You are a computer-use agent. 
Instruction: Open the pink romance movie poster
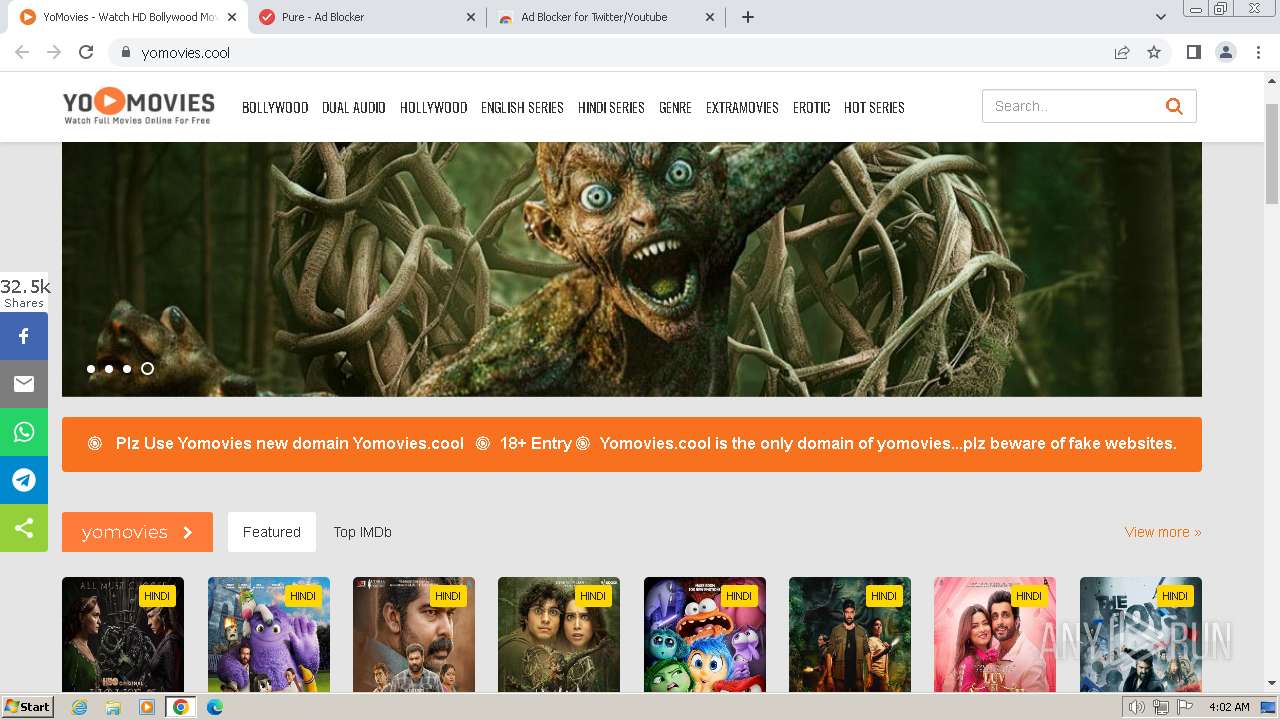click(995, 634)
